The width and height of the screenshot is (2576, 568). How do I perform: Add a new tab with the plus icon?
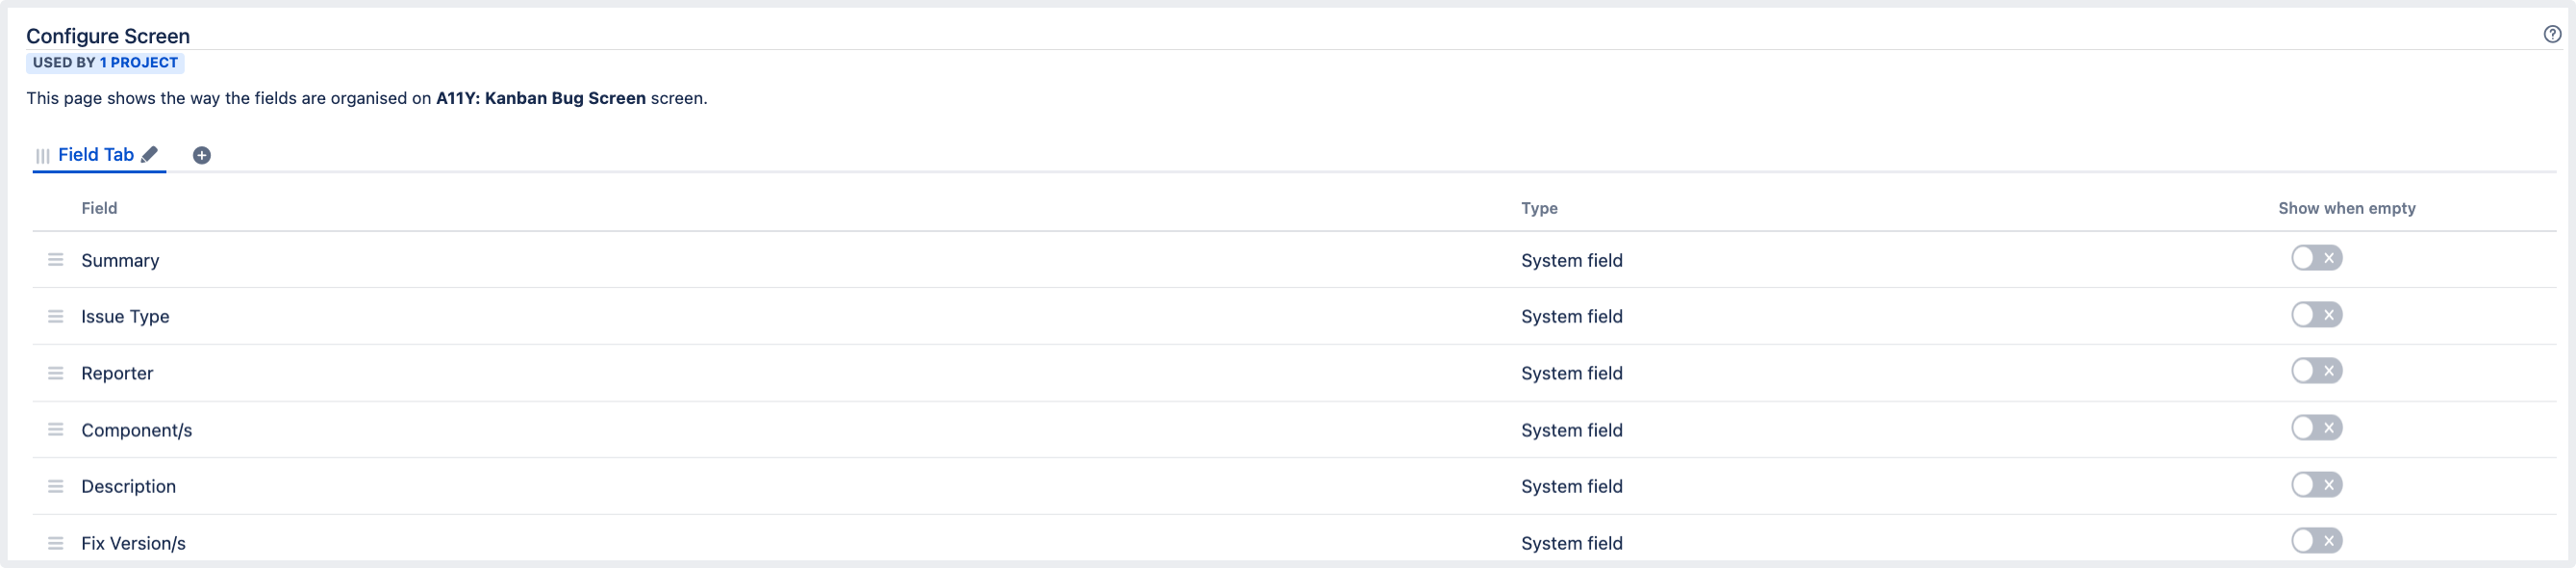pyautogui.click(x=202, y=155)
